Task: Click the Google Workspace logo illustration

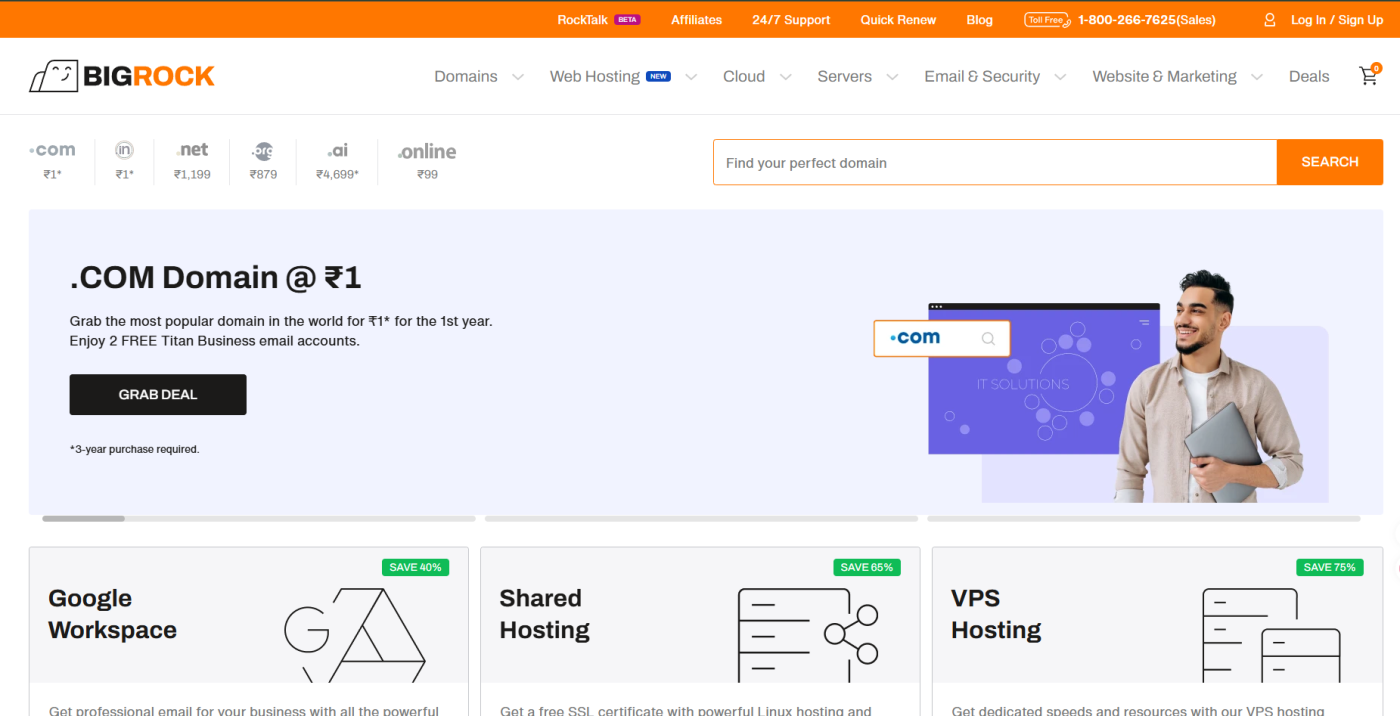Action: (x=355, y=634)
